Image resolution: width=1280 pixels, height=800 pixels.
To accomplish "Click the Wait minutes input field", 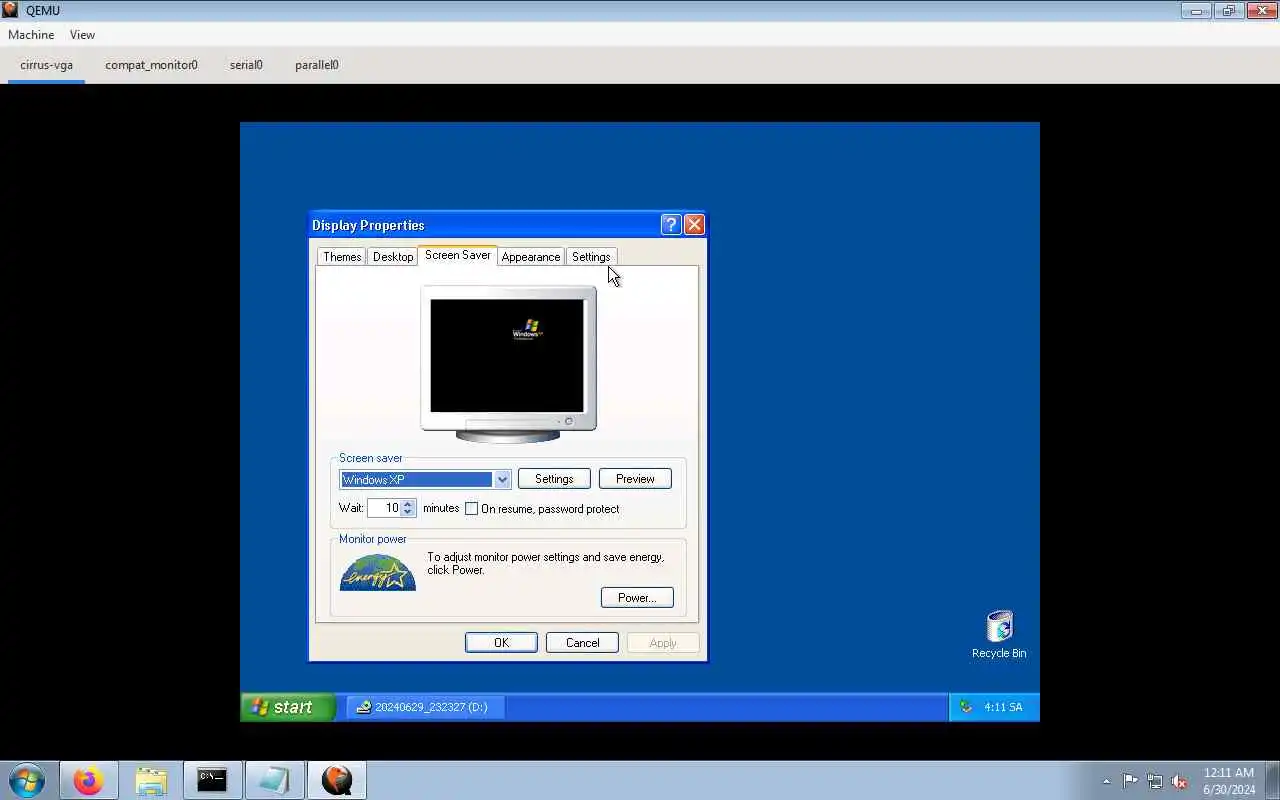I will [x=384, y=509].
